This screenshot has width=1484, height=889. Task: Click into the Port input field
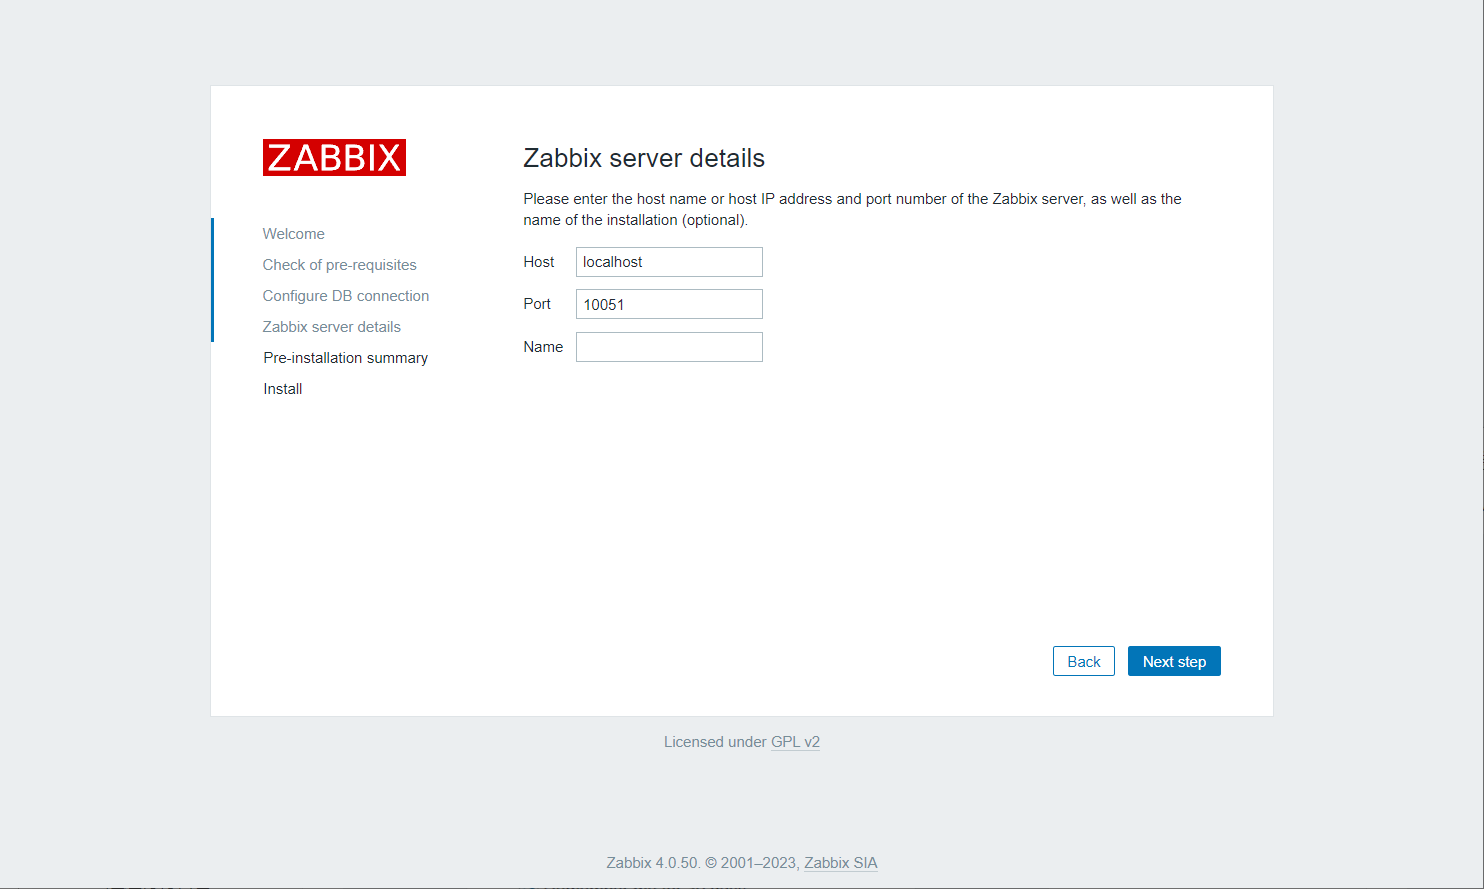point(669,304)
